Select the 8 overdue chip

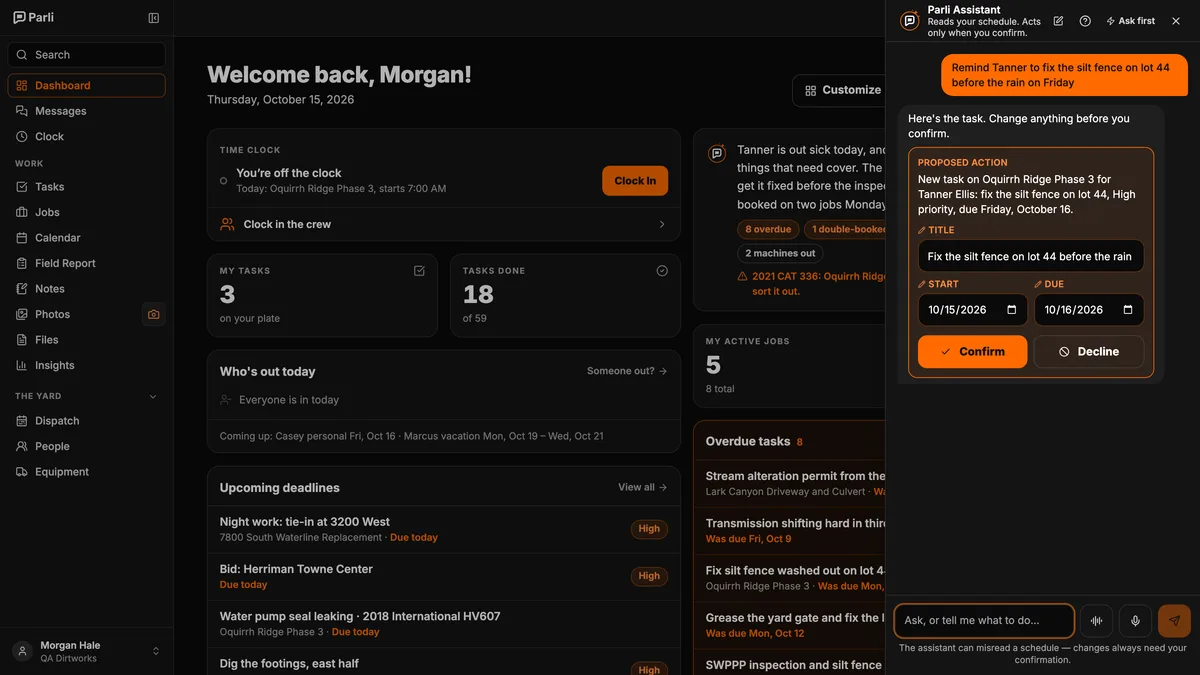pyautogui.click(x=768, y=229)
